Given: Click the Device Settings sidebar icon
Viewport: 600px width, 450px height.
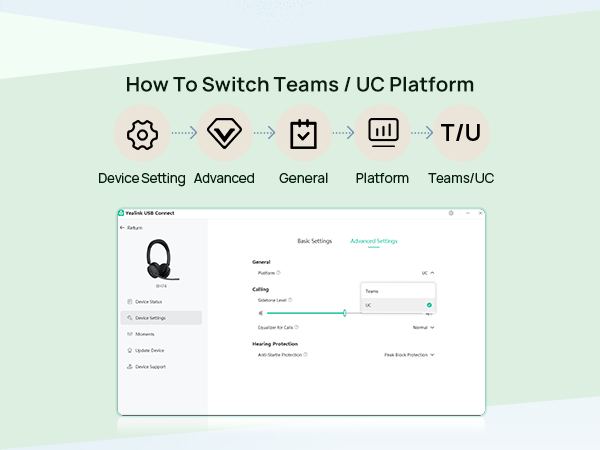Looking at the screenshot, I should pyautogui.click(x=129, y=318).
